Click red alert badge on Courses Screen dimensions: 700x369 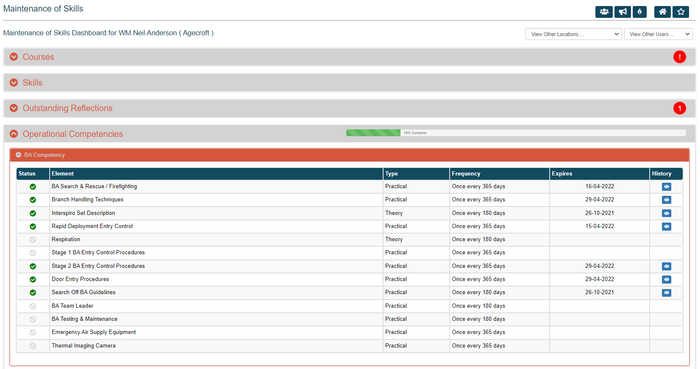click(679, 57)
